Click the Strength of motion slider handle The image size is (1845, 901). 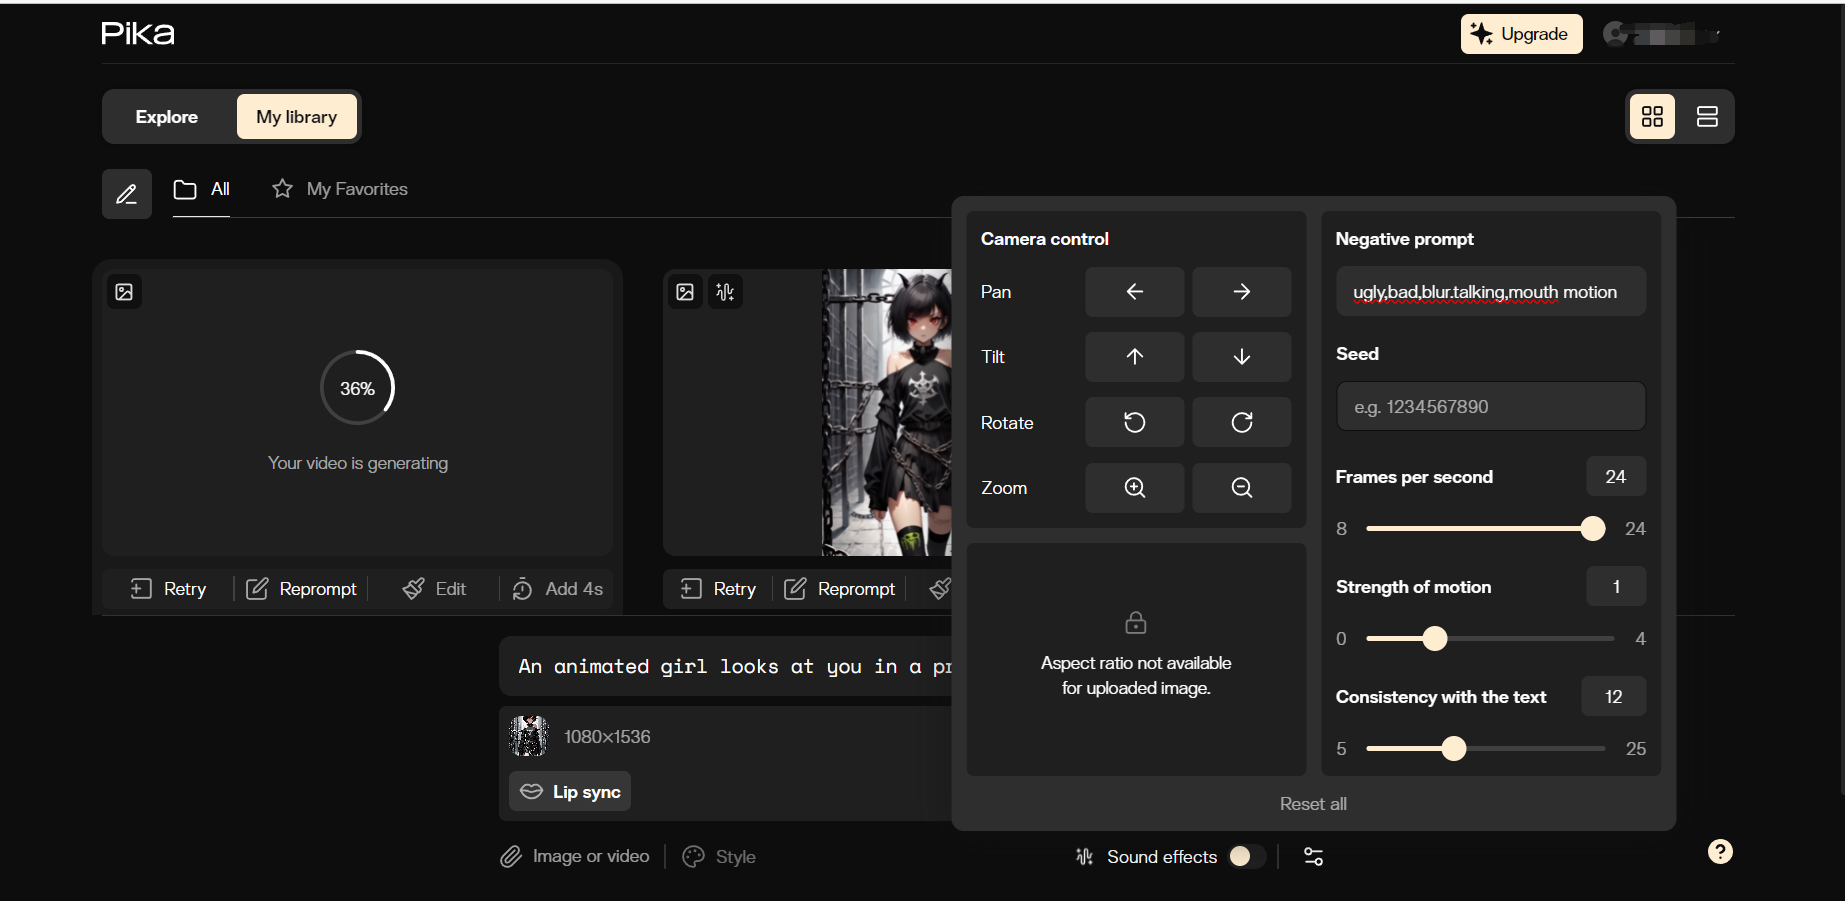[1434, 639]
